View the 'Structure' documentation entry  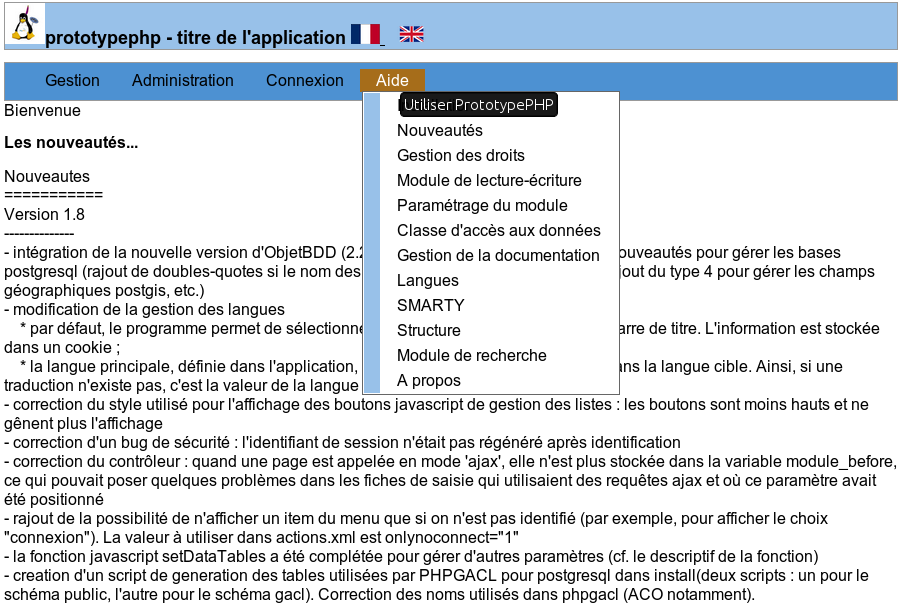(426, 330)
